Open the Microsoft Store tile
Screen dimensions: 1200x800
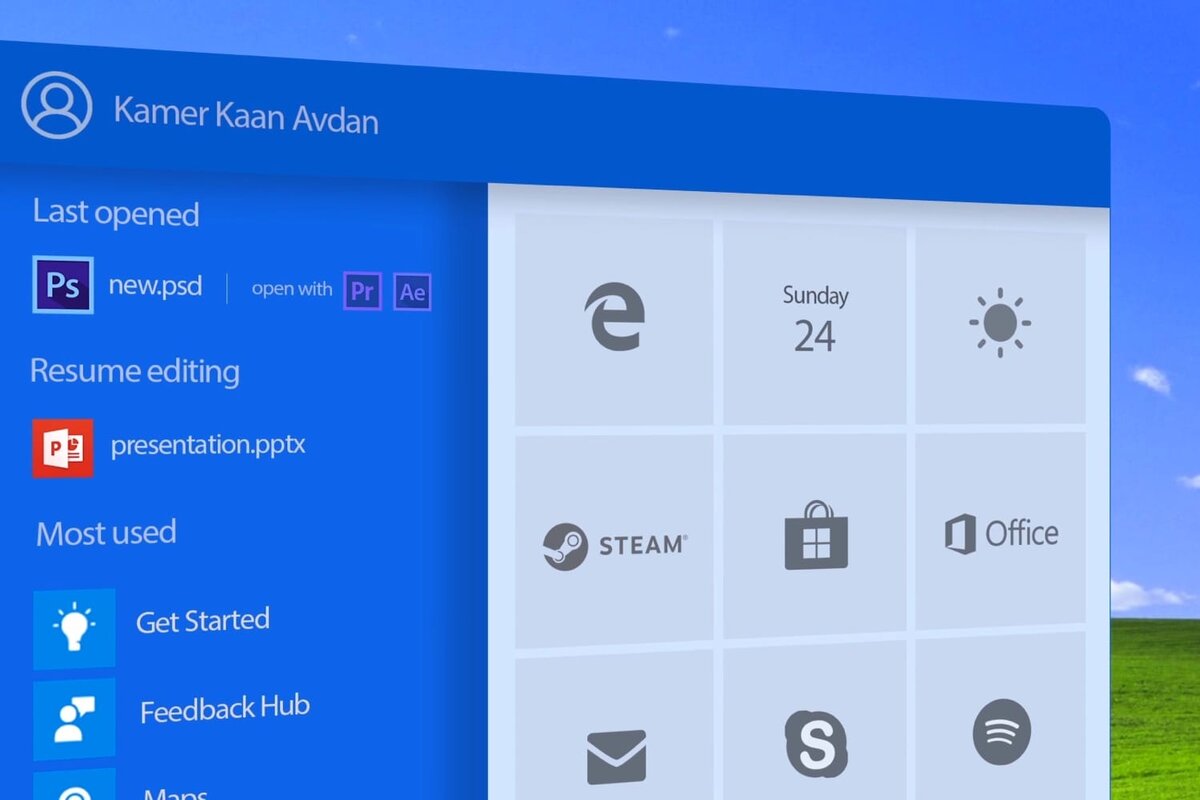(x=815, y=537)
